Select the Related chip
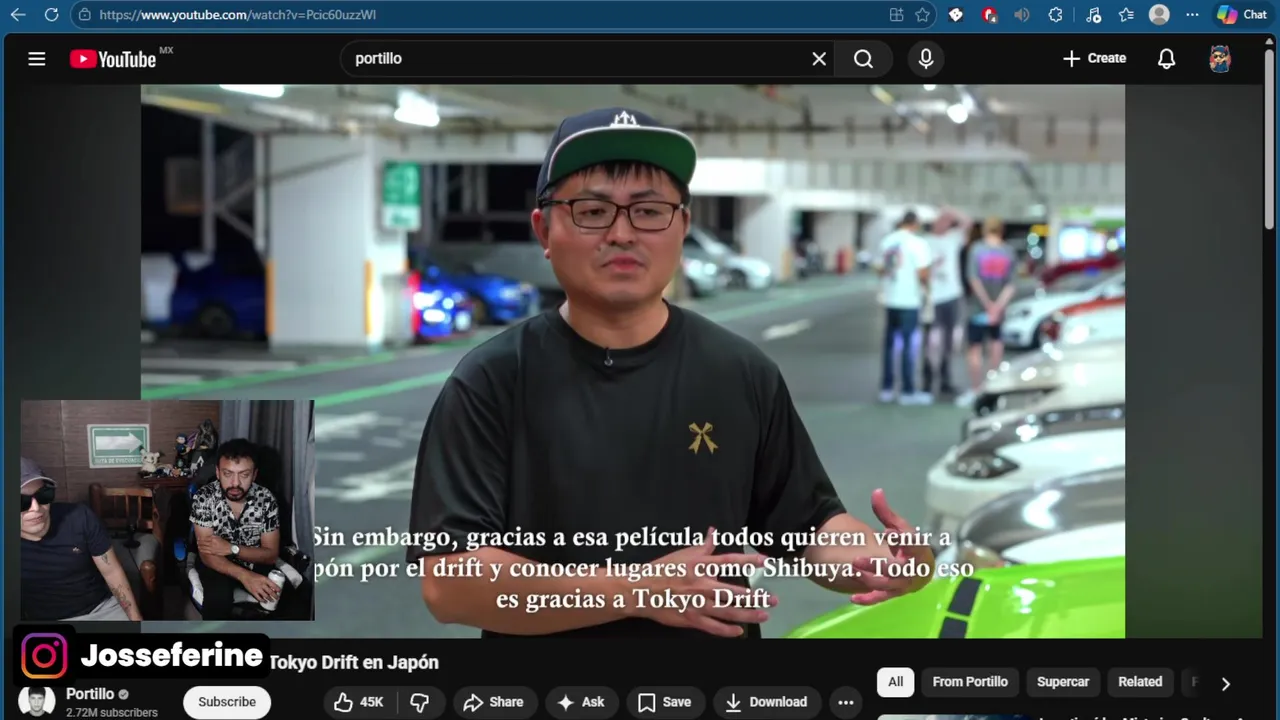The image size is (1280, 720). pos(1140,682)
